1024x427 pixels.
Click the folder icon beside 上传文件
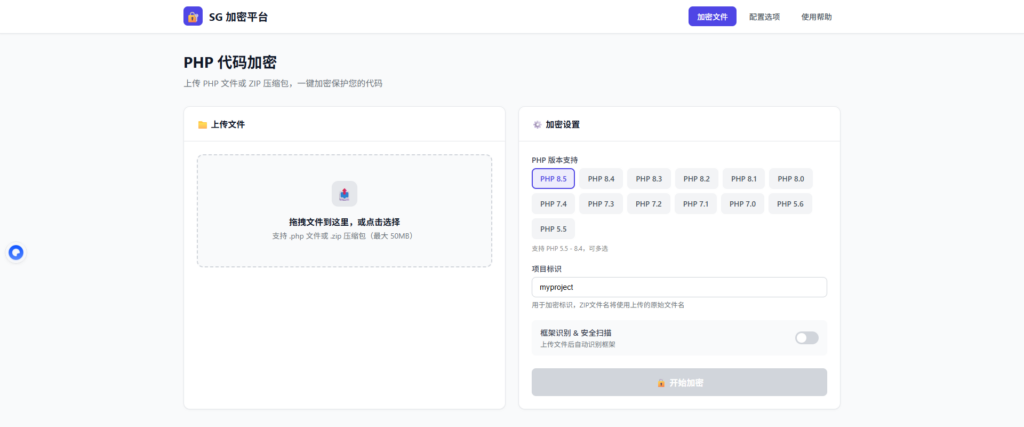tap(202, 124)
